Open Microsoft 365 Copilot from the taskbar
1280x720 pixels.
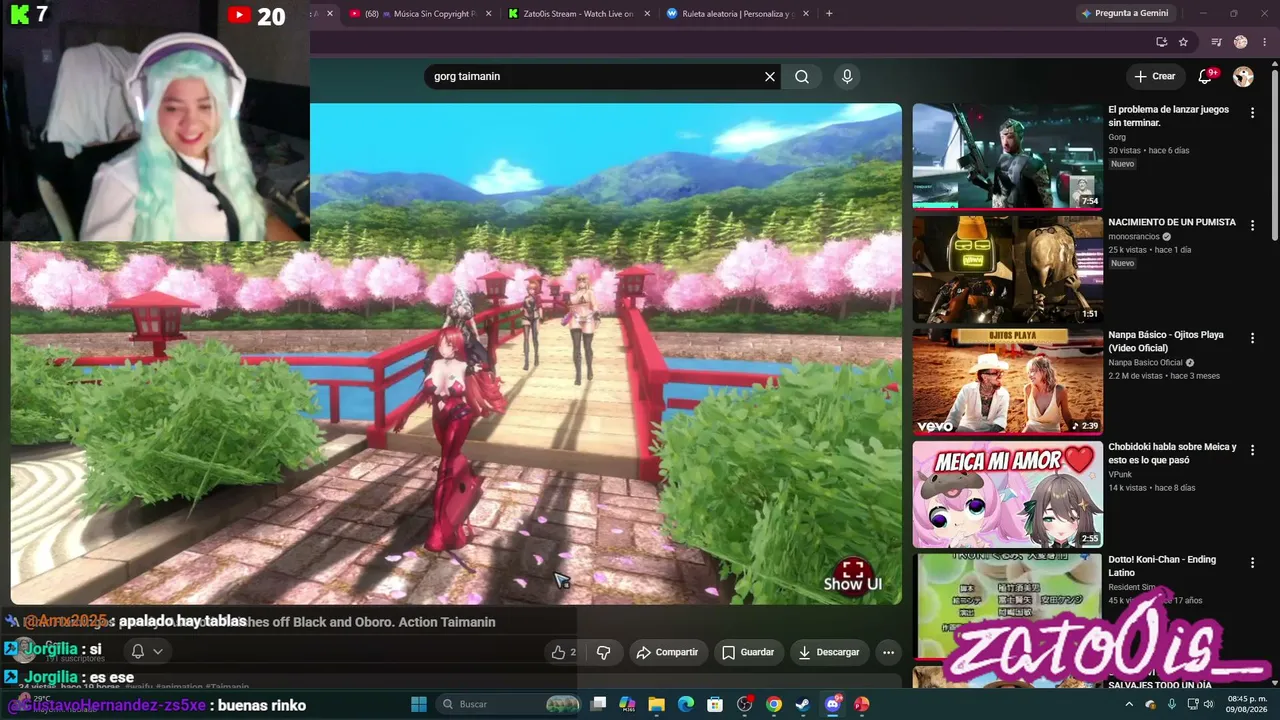(627, 704)
